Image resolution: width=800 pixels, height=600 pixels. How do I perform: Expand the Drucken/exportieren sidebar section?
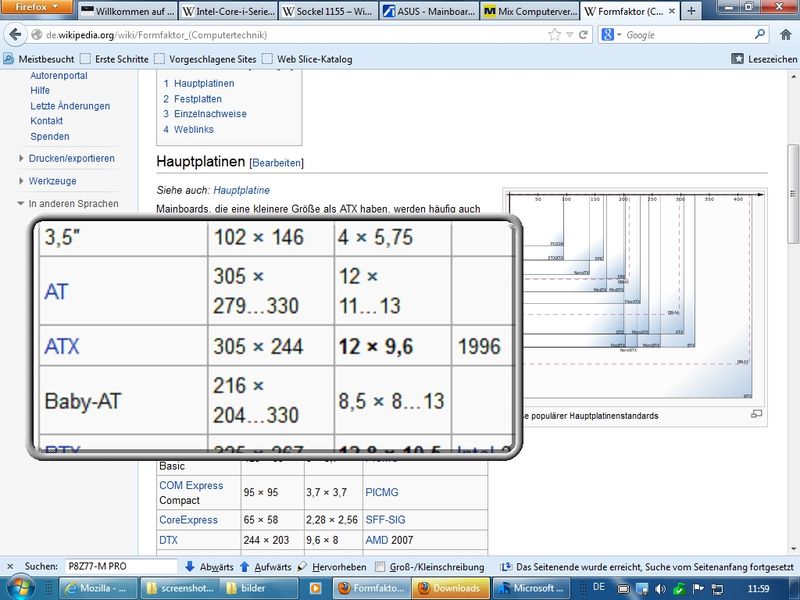click(71, 158)
